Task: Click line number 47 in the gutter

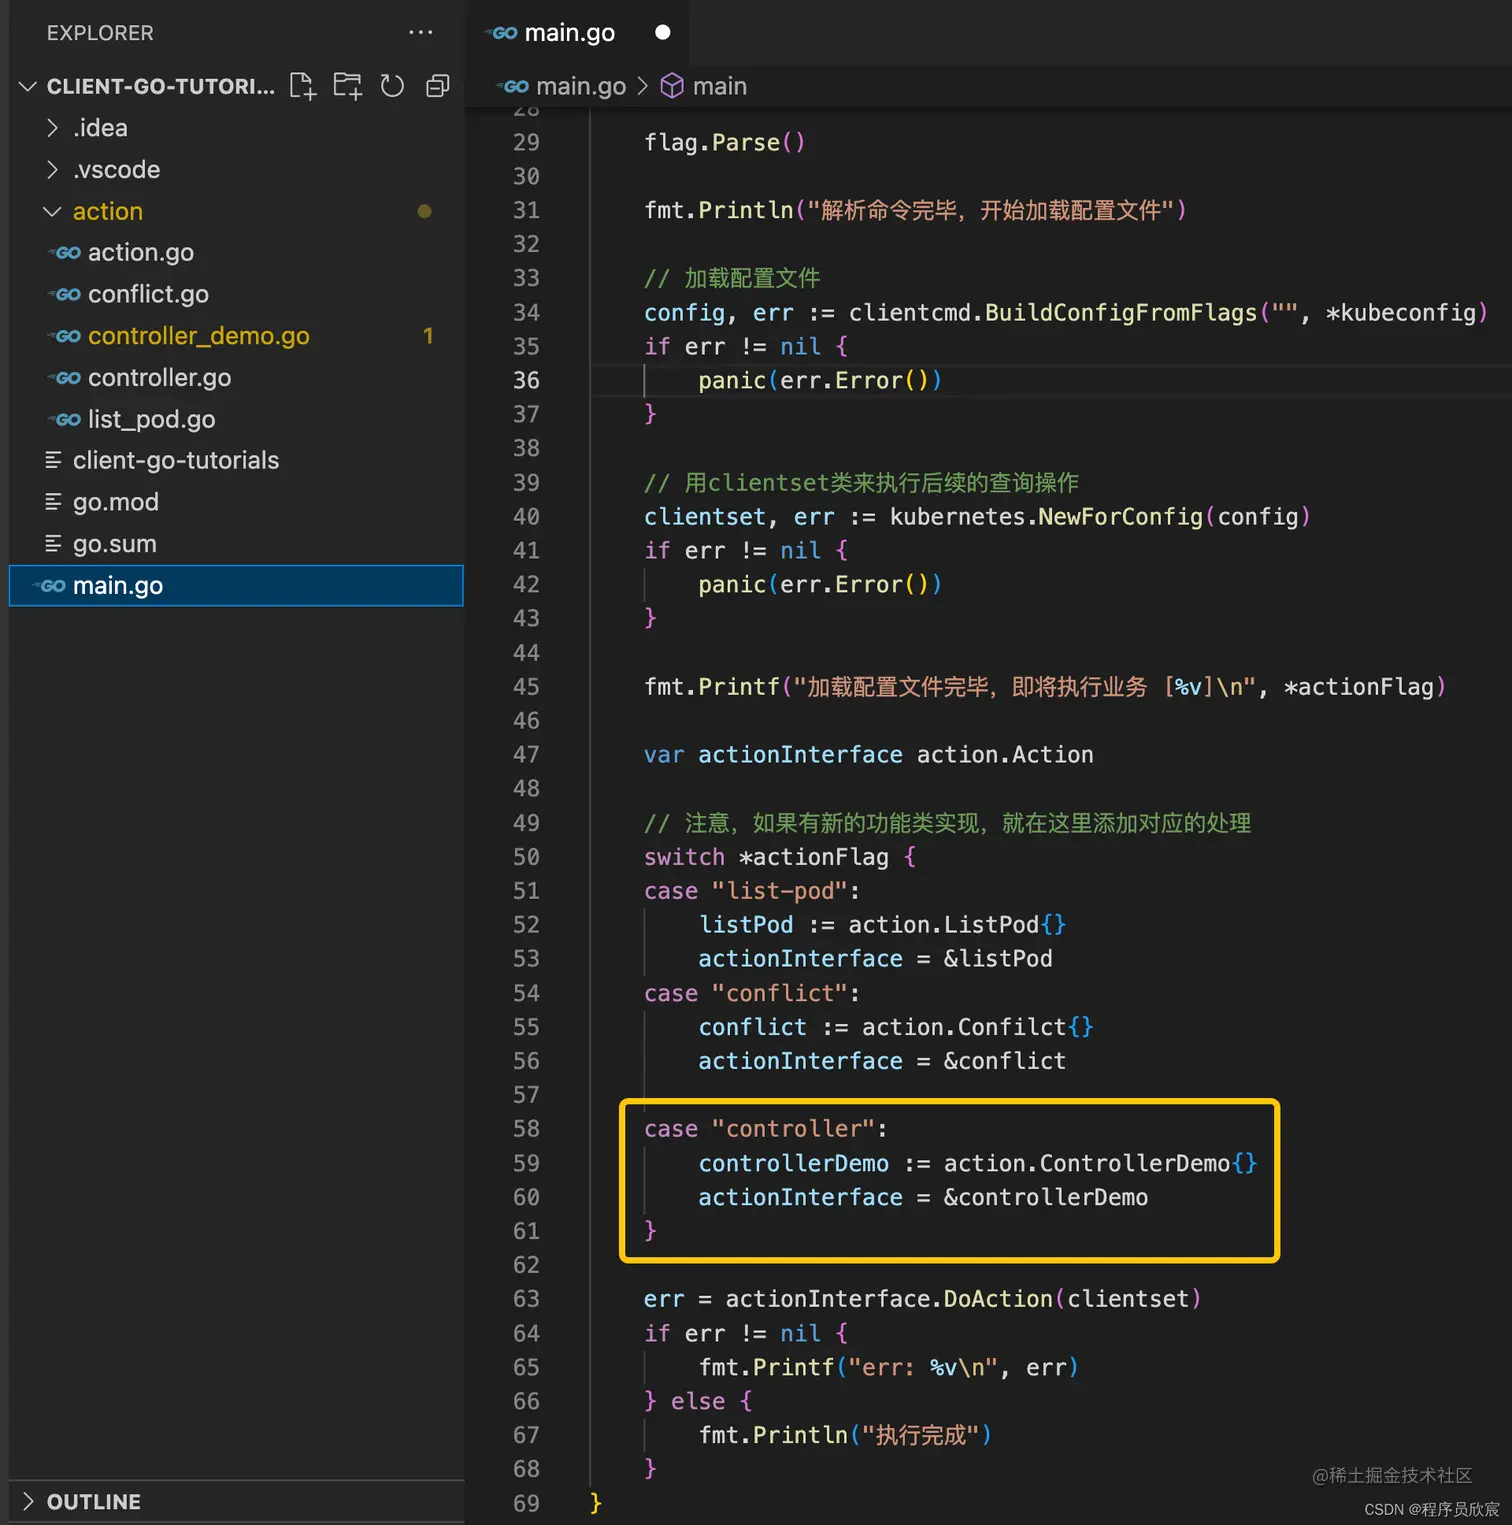Action: [526, 755]
